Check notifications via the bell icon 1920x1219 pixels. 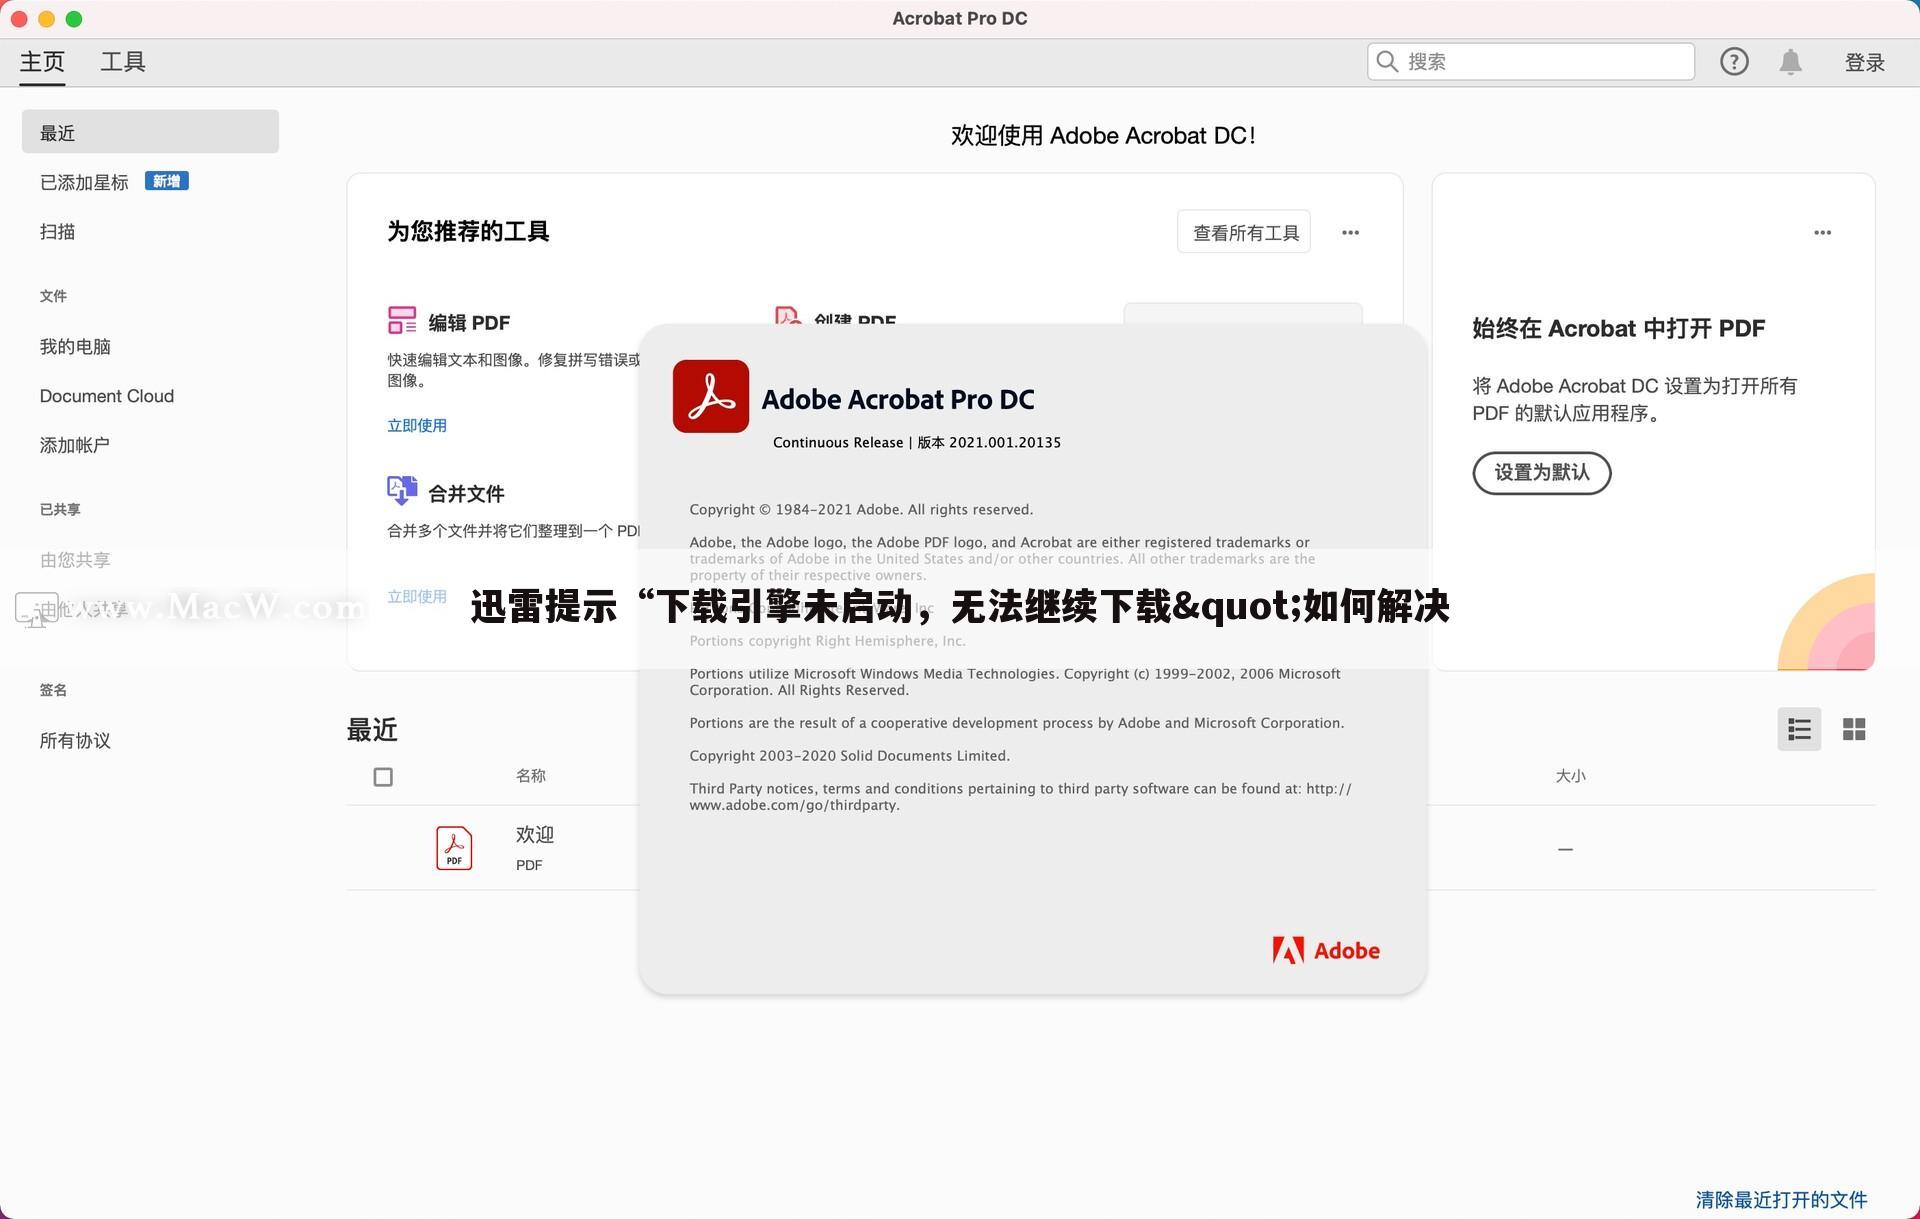pyautogui.click(x=1790, y=61)
